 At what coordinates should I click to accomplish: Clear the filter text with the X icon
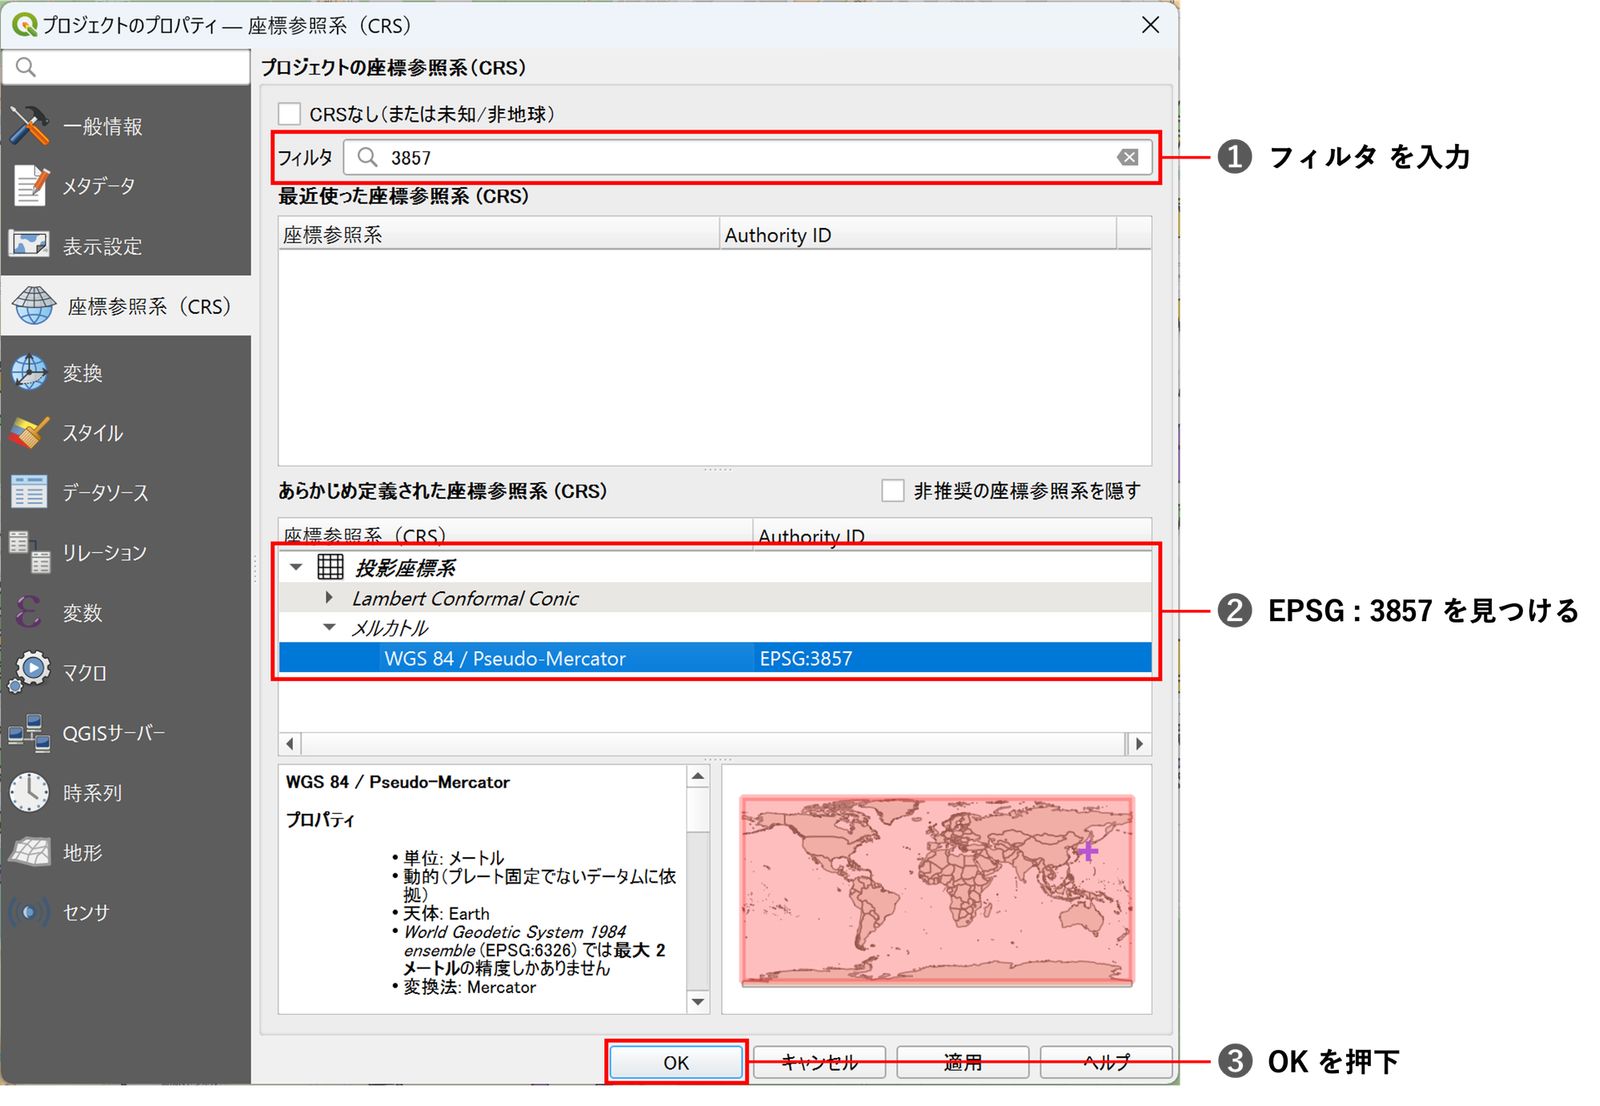point(1128,157)
